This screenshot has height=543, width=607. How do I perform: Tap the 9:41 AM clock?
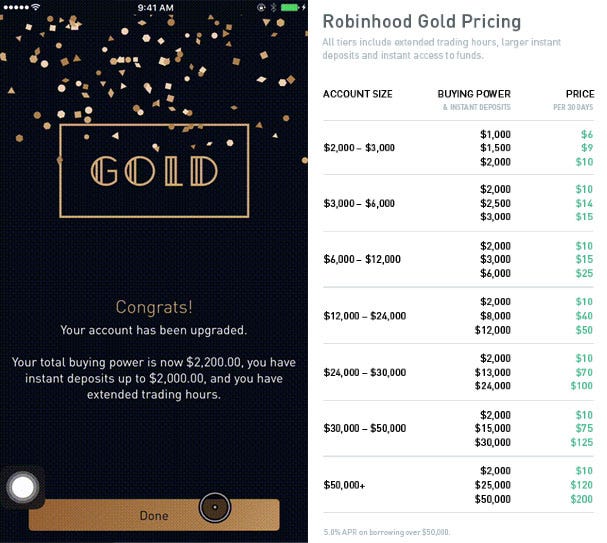[156, 7]
